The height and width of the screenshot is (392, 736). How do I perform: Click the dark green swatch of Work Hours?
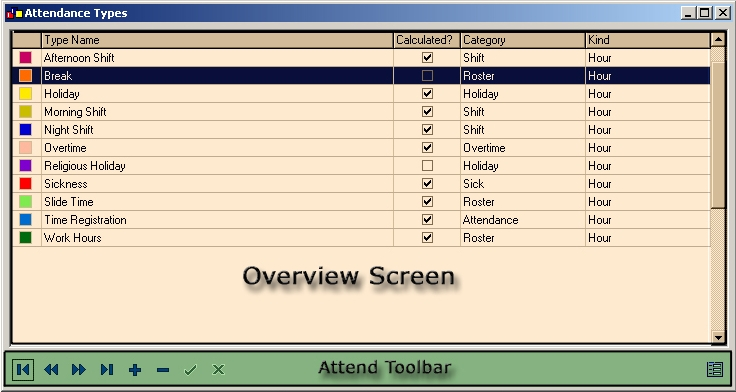coord(25,238)
